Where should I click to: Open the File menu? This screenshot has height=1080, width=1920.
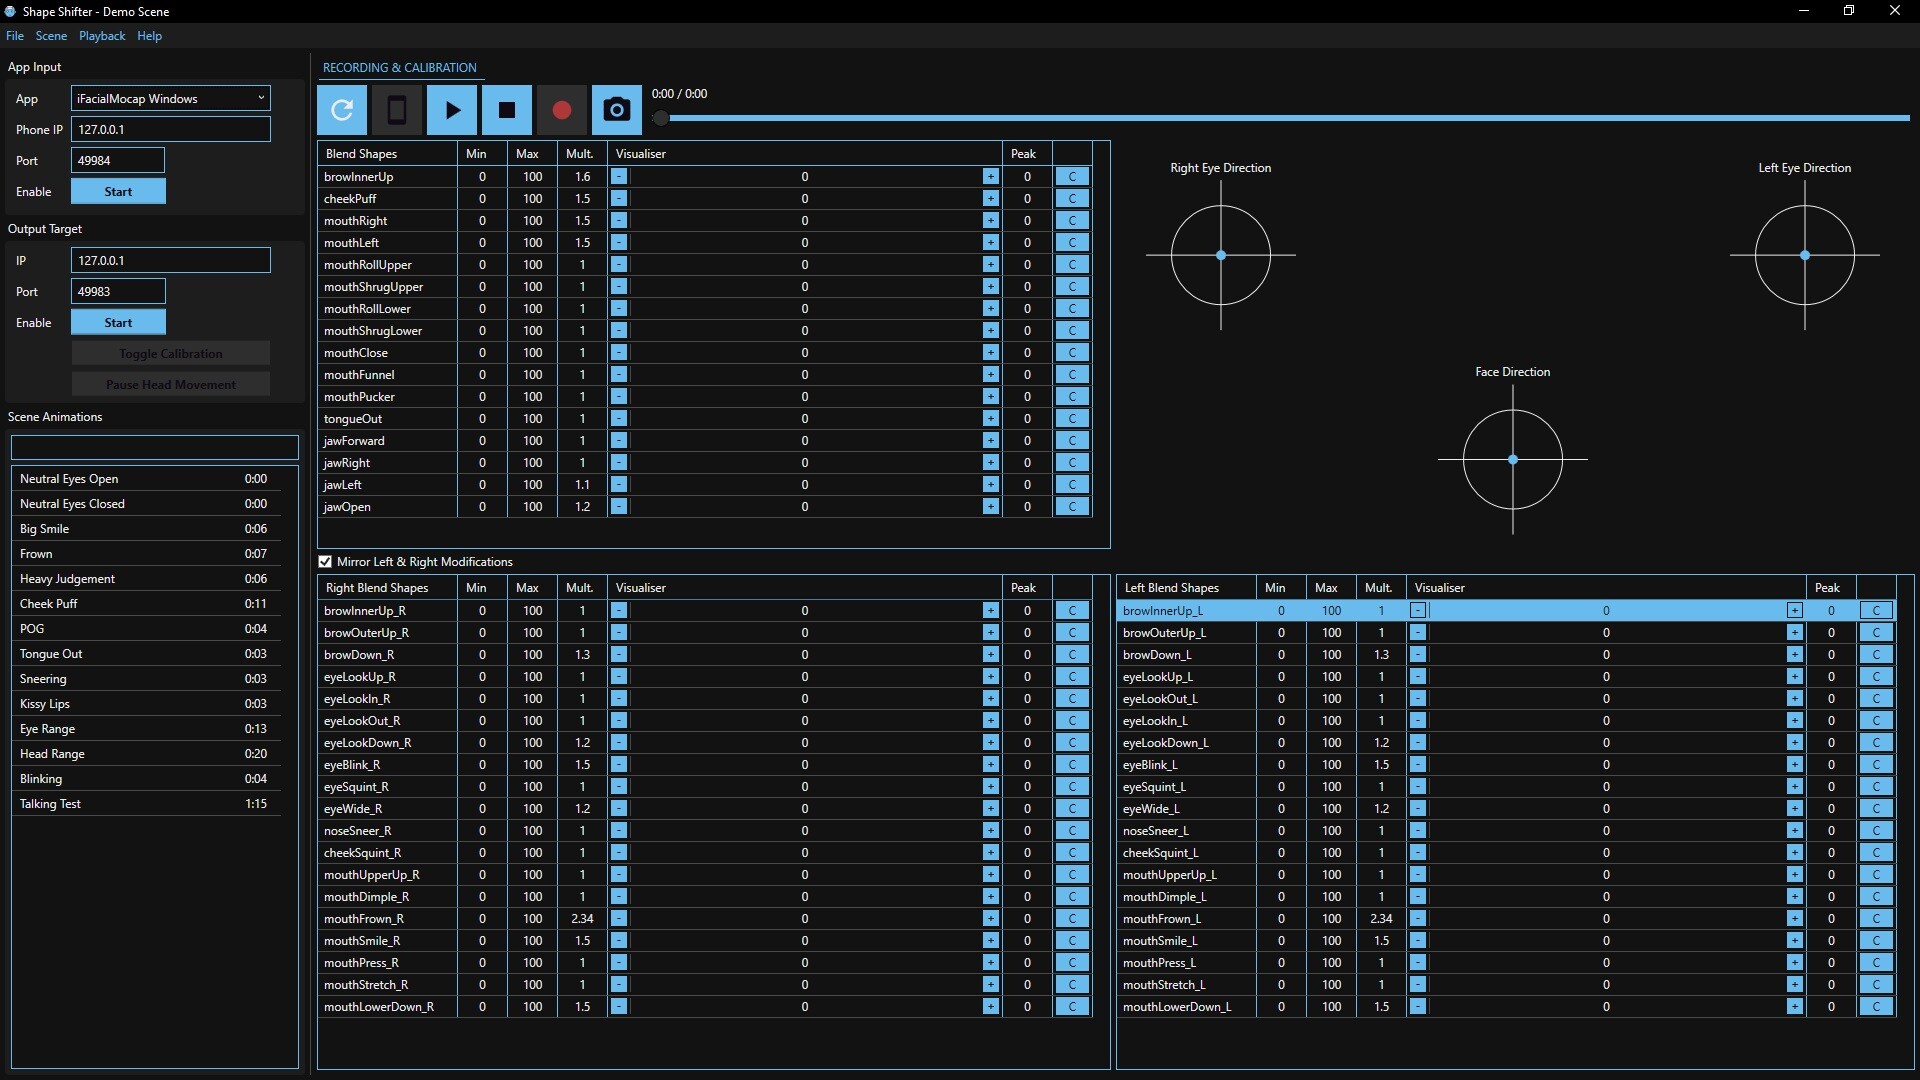[15, 36]
